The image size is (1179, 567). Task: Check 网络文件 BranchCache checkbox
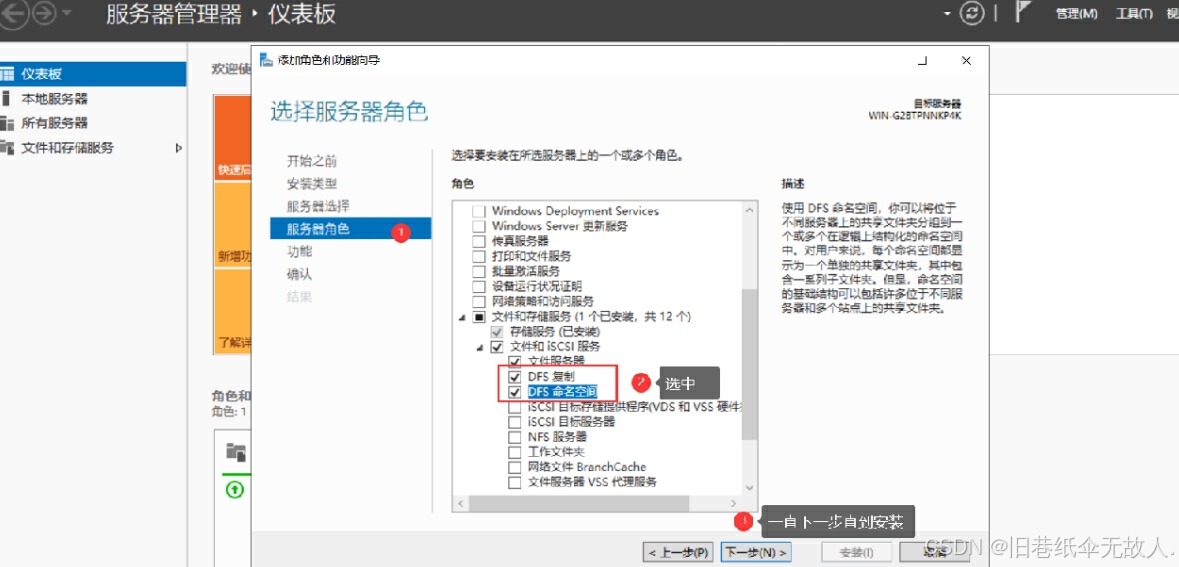[515, 467]
